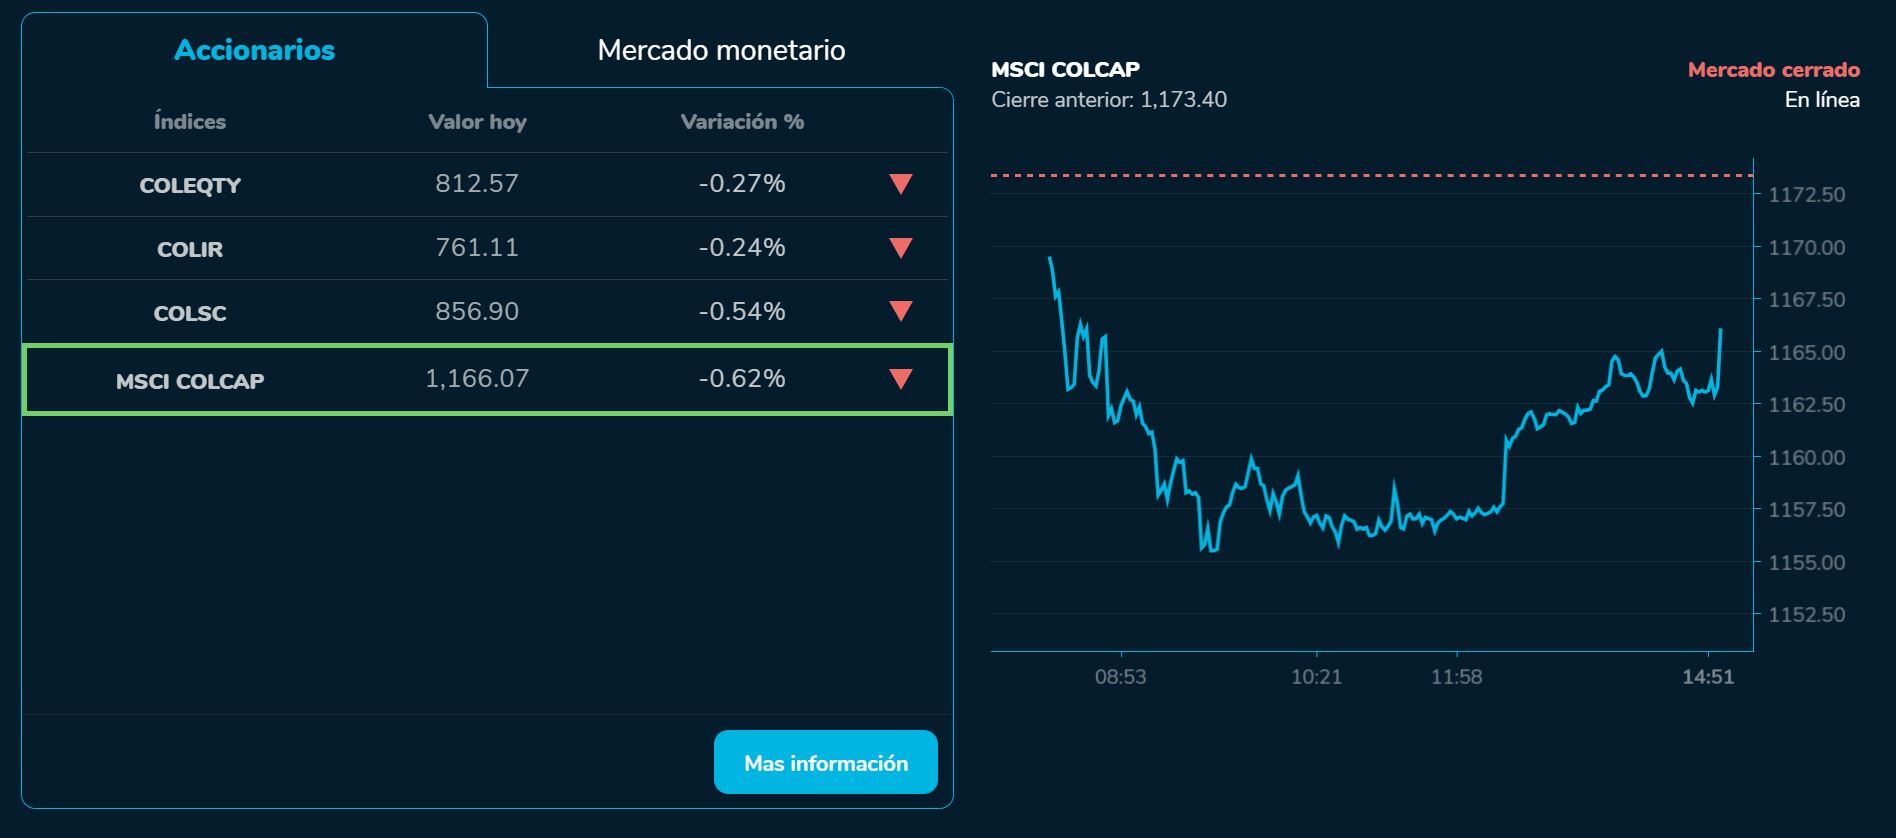Click the red down arrow for MSCI COLCAP
The height and width of the screenshot is (838, 1896).
(901, 379)
